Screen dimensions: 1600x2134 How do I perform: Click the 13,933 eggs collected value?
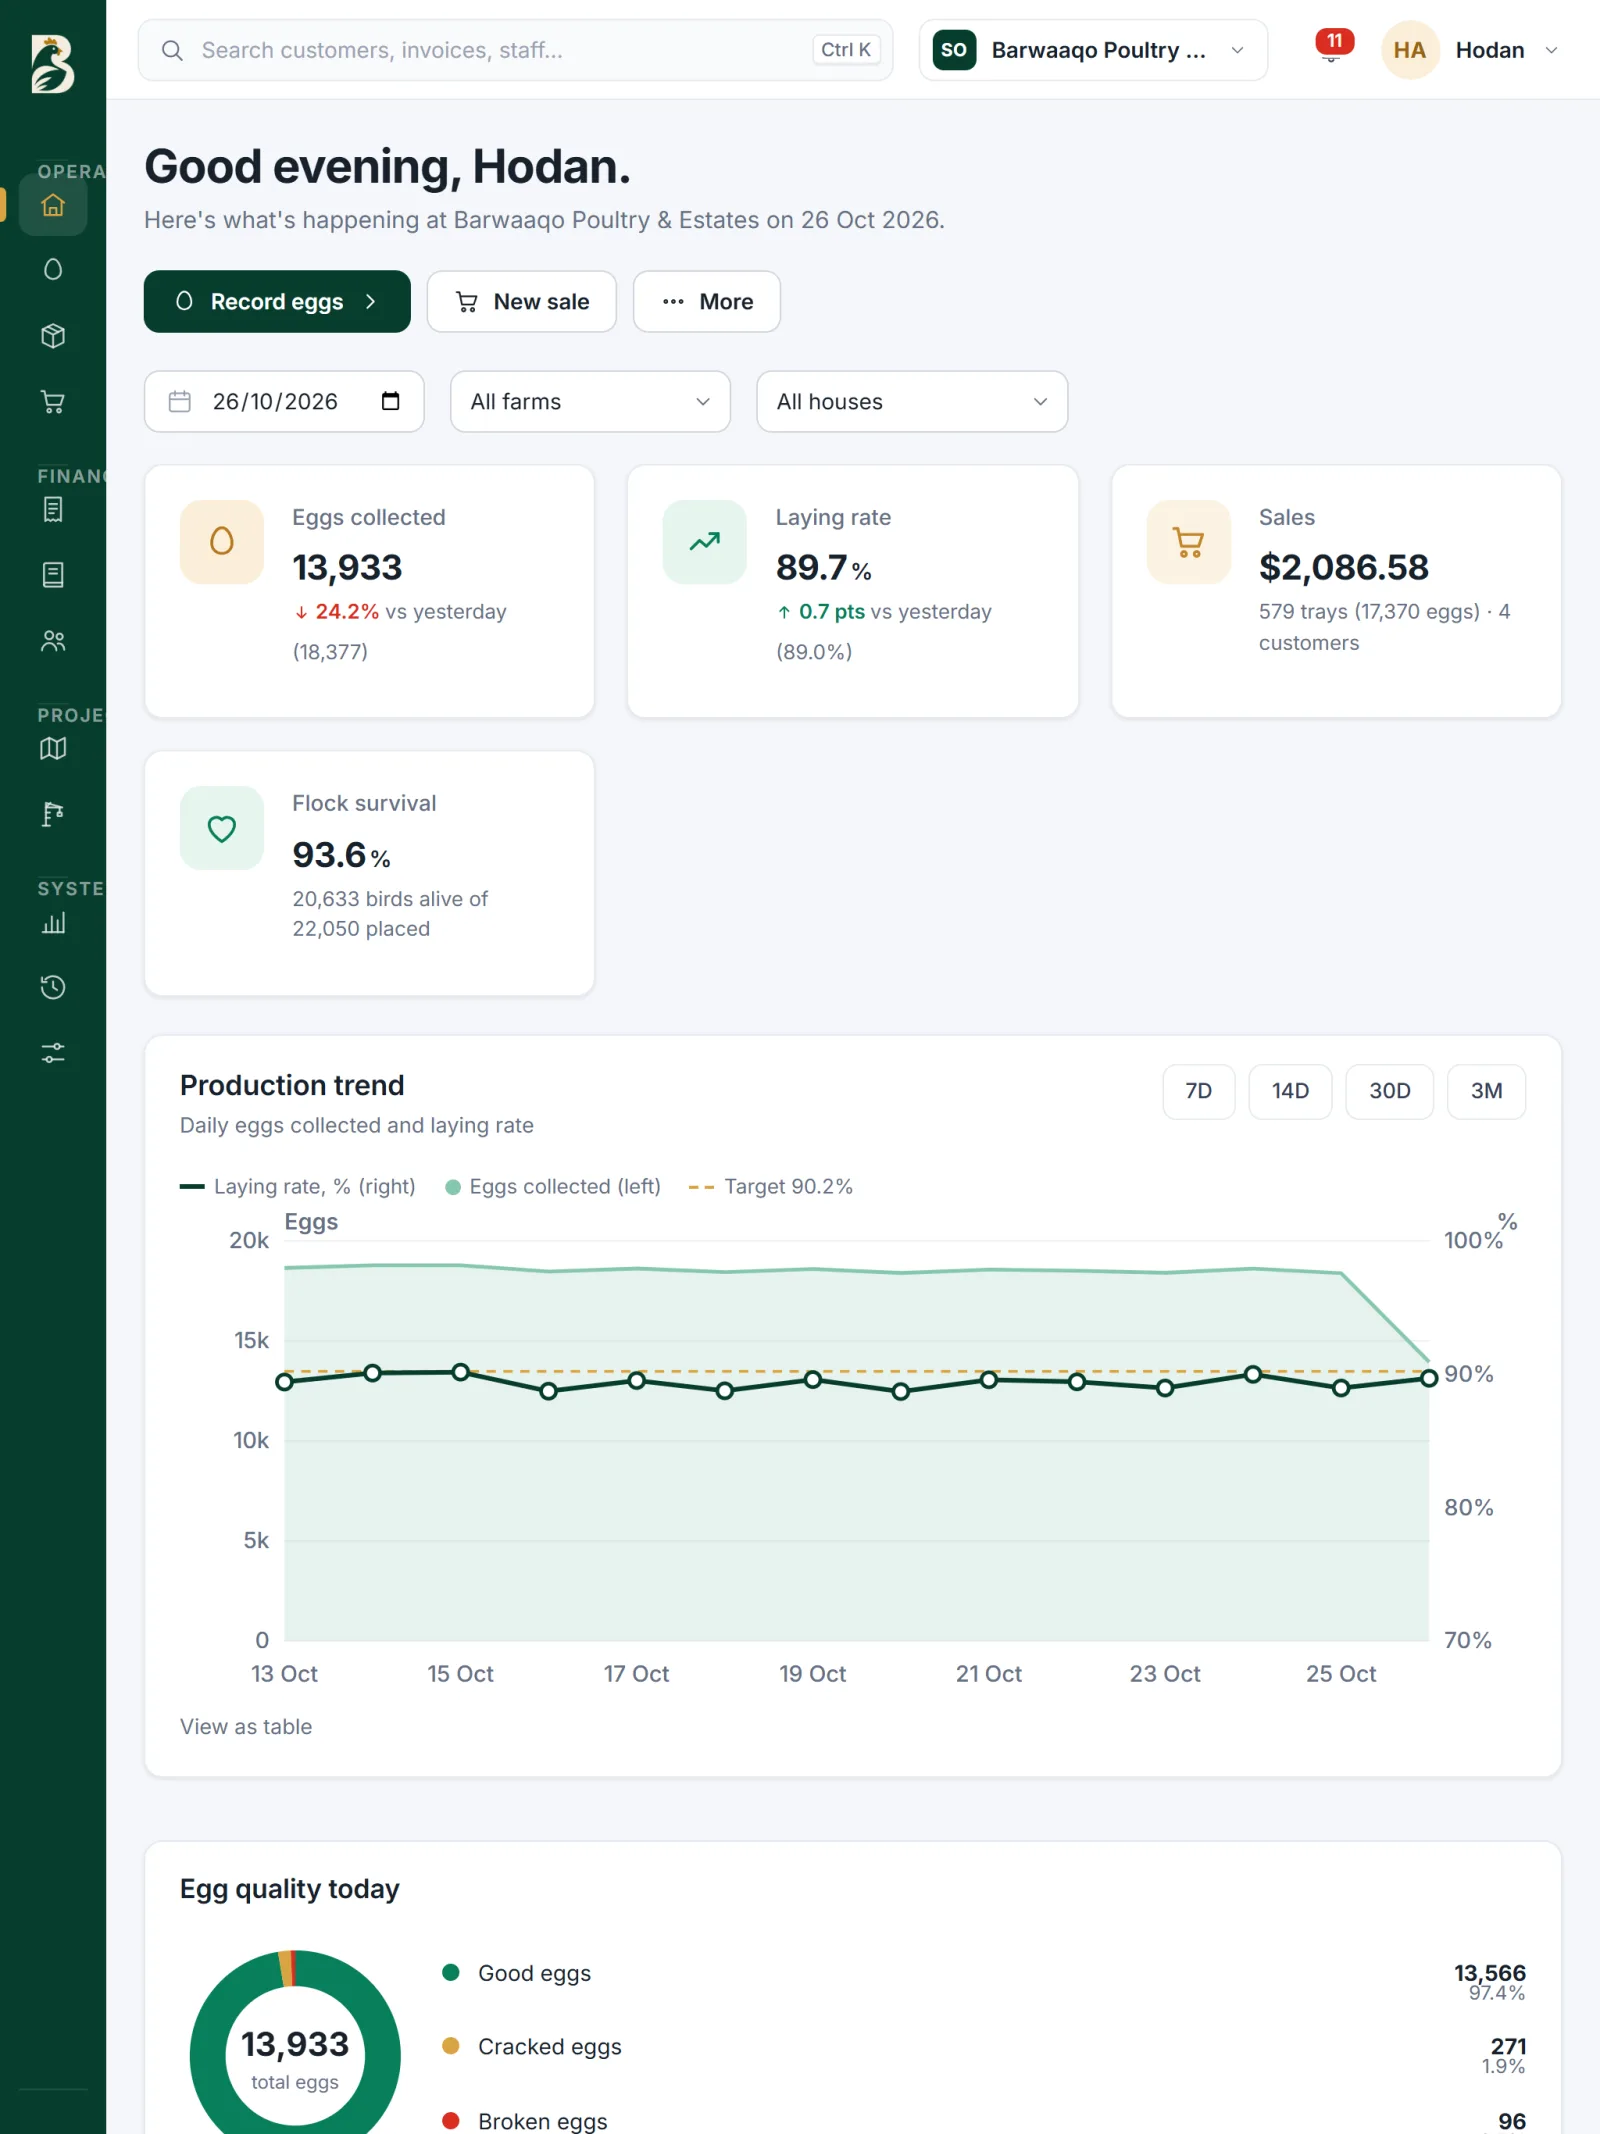coord(347,568)
